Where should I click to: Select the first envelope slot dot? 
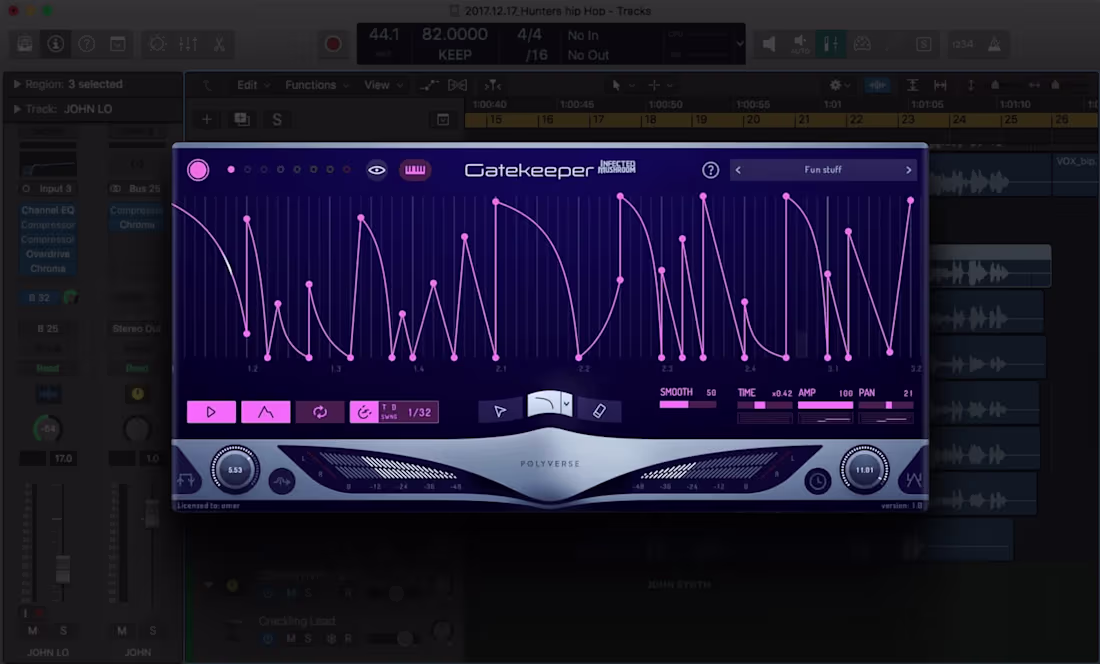pos(231,170)
